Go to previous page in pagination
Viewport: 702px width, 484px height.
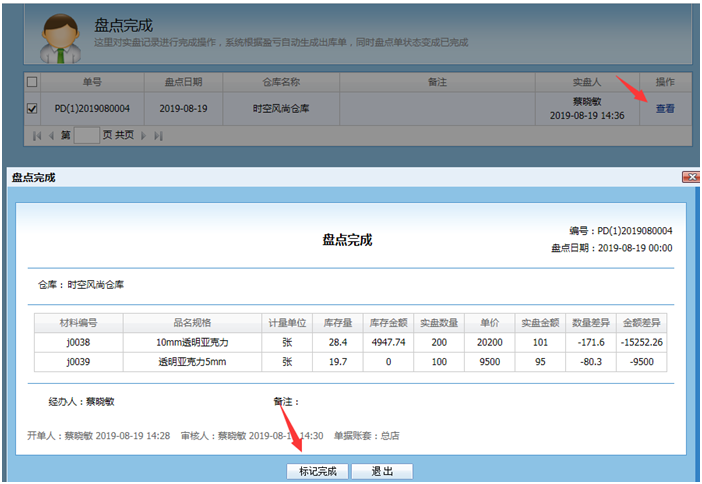tap(51, 135)
